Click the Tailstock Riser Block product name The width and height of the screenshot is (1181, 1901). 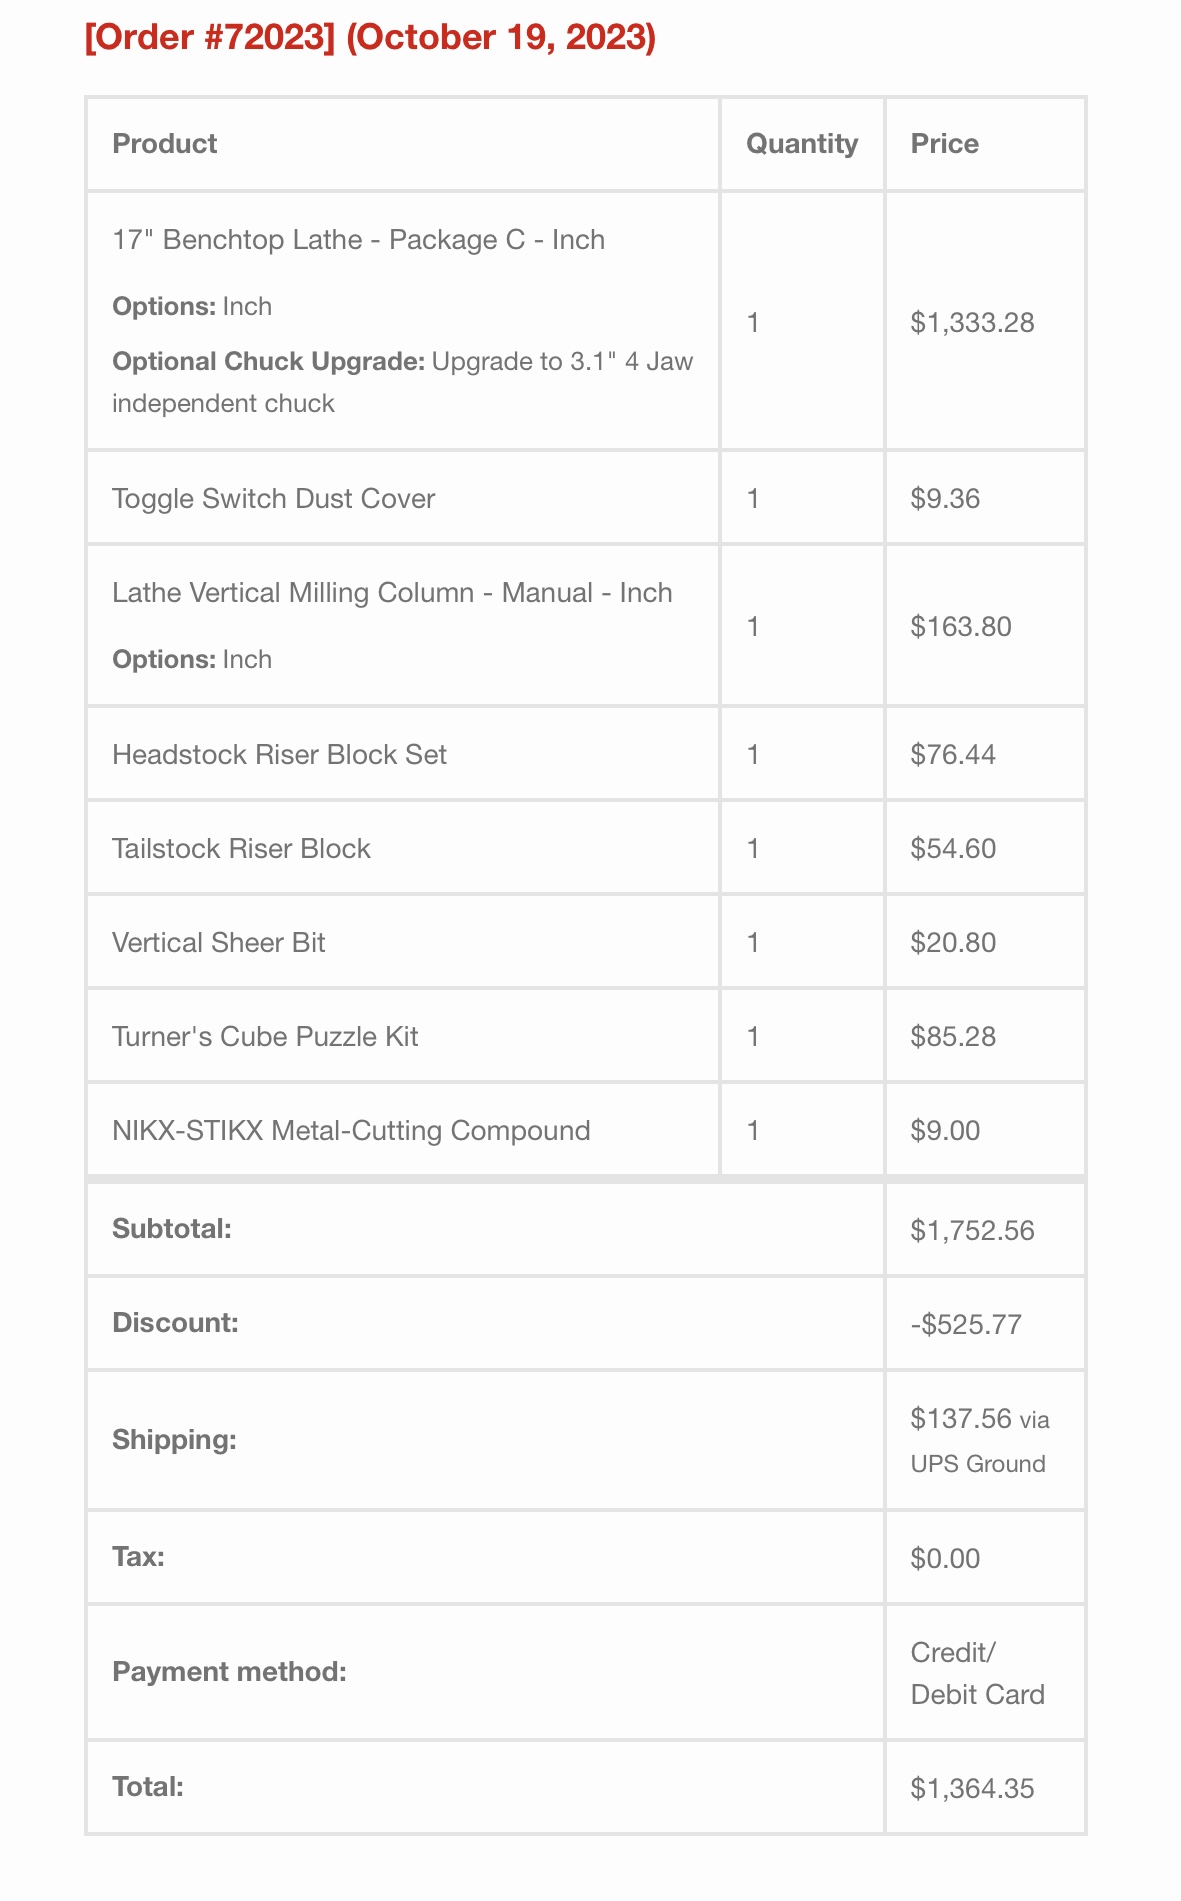click(241, 848)
